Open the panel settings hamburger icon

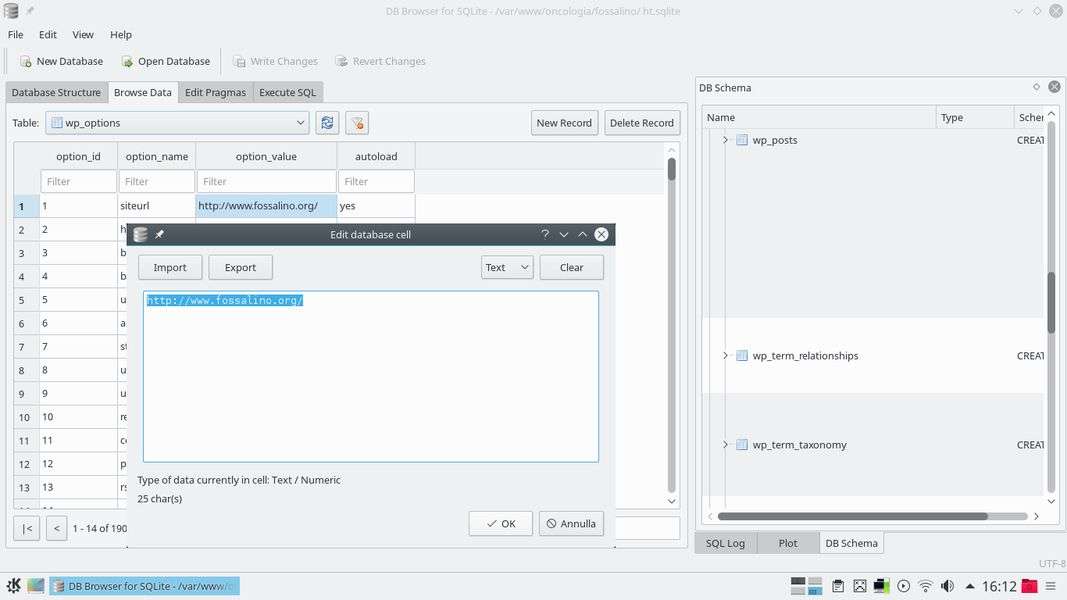pyautogui.click(x=1051, y=586)
